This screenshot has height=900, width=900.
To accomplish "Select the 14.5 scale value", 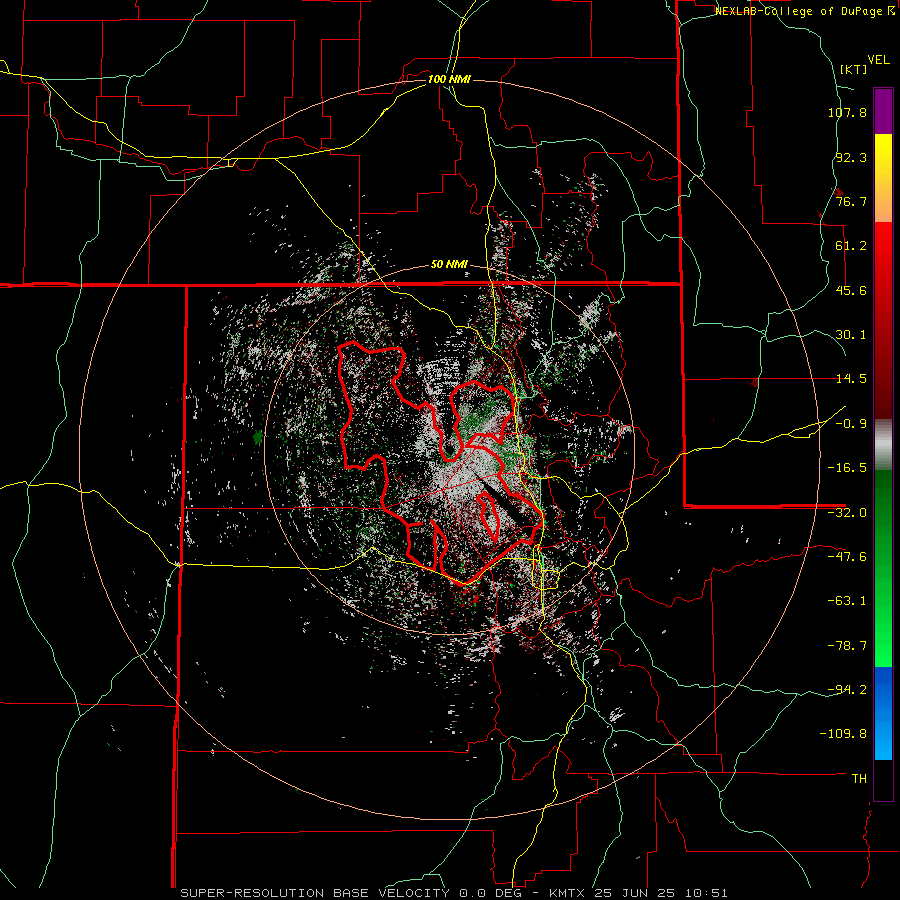I will pyautogui.click(x=851, y=379).
